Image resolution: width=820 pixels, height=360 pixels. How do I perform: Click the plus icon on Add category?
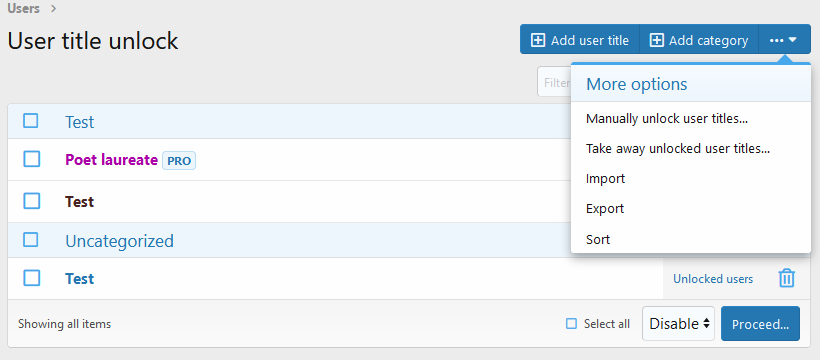pos(656,40)
